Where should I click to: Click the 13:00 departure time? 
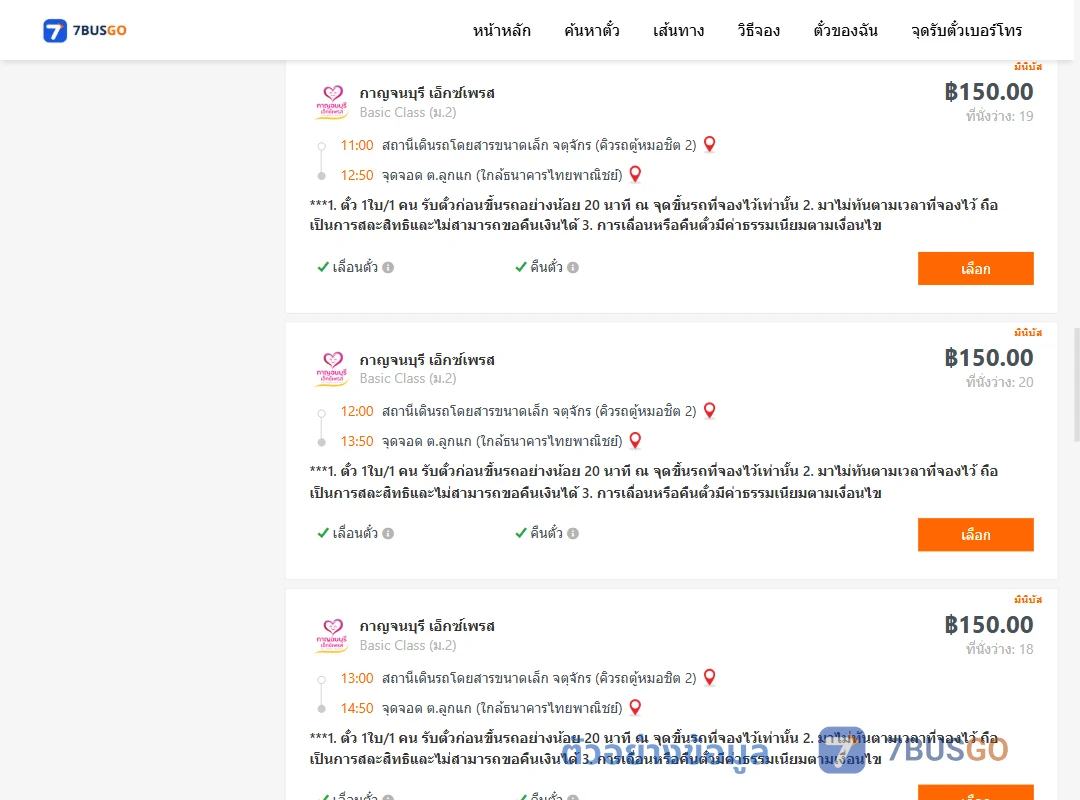357,678
